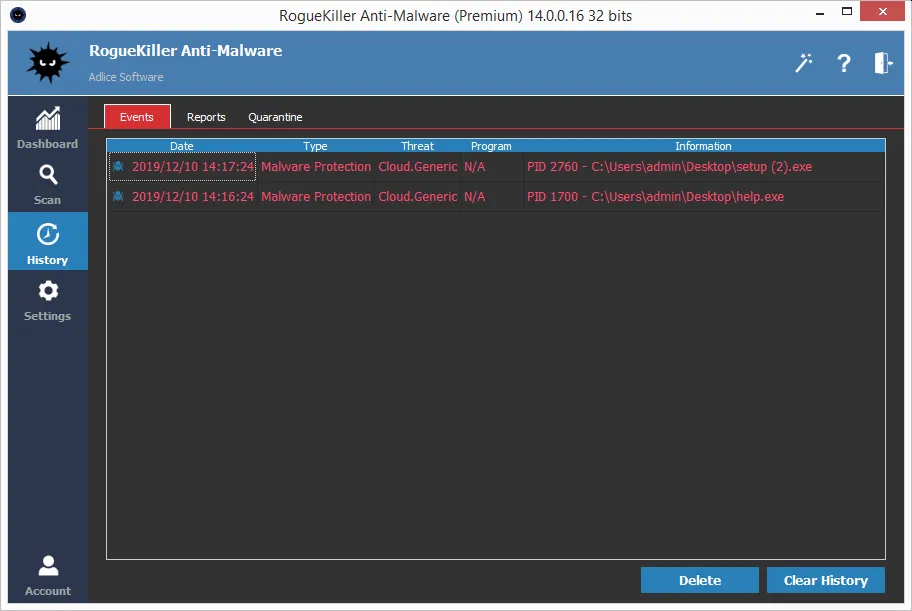Image resolution: width=912 pixels, height=611 pixels.
Task: Switch to the Quarantine tab
Action: point(275,117)
